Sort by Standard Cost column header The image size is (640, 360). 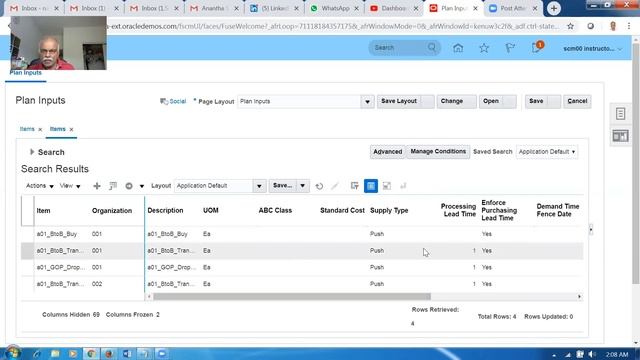tap(342, 211)
